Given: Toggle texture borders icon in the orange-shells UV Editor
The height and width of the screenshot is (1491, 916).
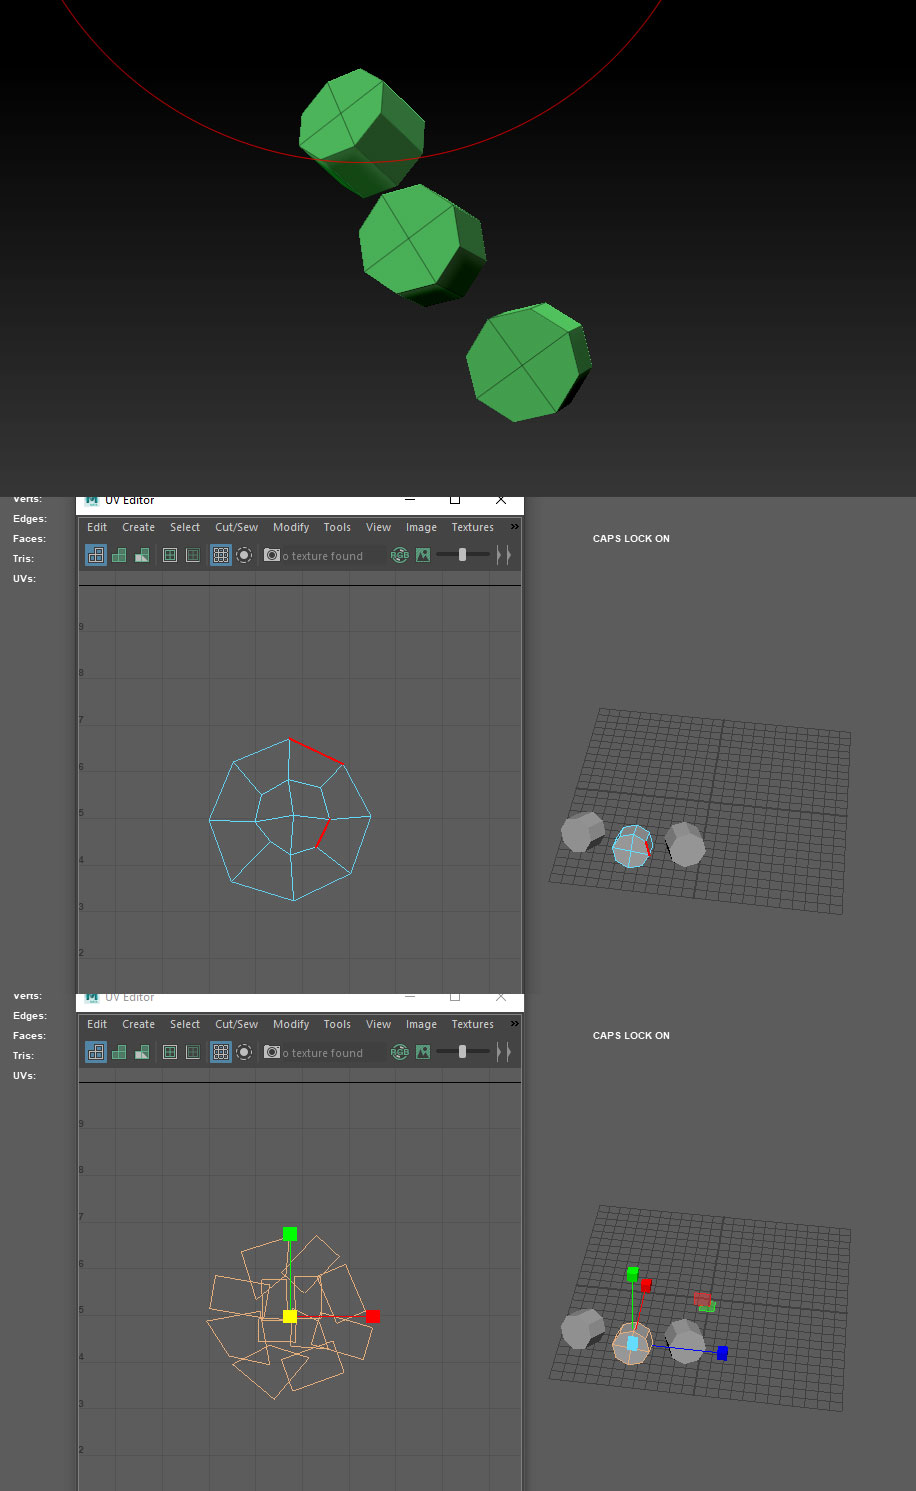Looking at the screenshot, I should tap(170, 1052).
